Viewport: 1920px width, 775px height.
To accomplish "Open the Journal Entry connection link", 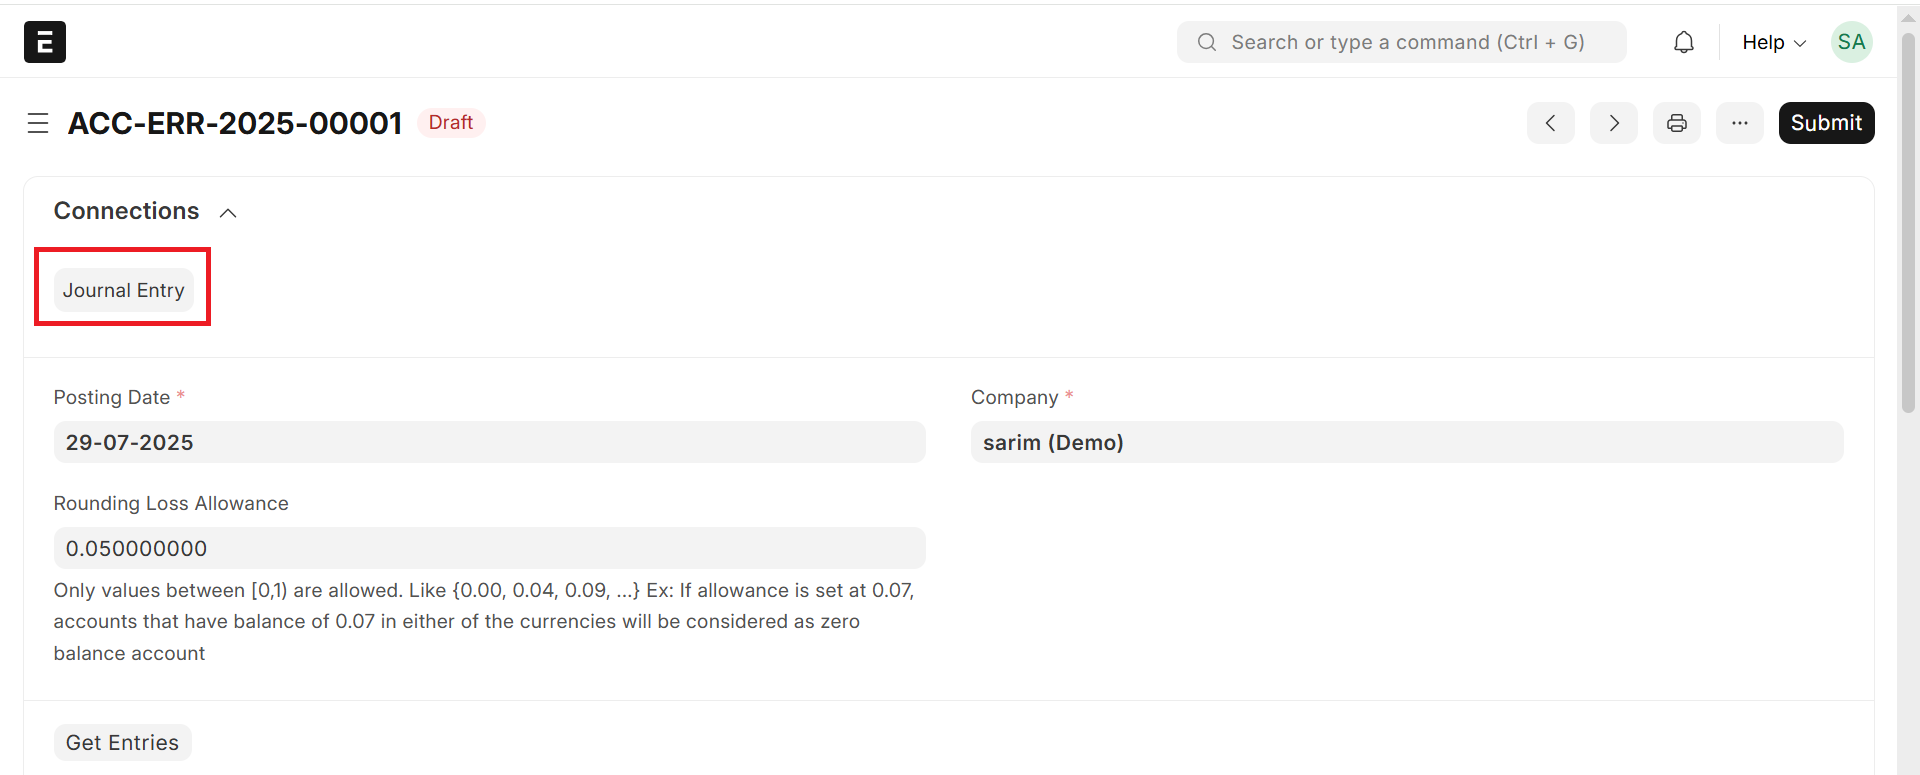I will [123, 290].
